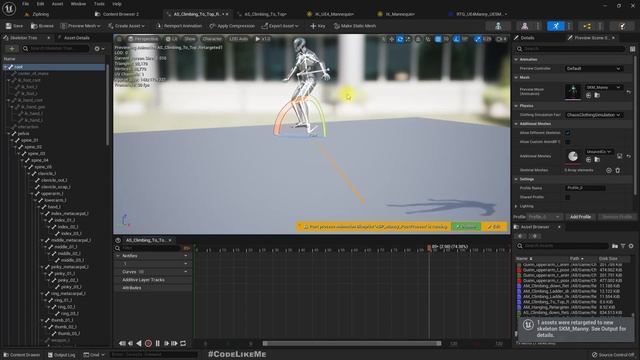The width and height of the screenshot is (640, 360).
Task: Pause the animation playback
Action: (158, 344)
